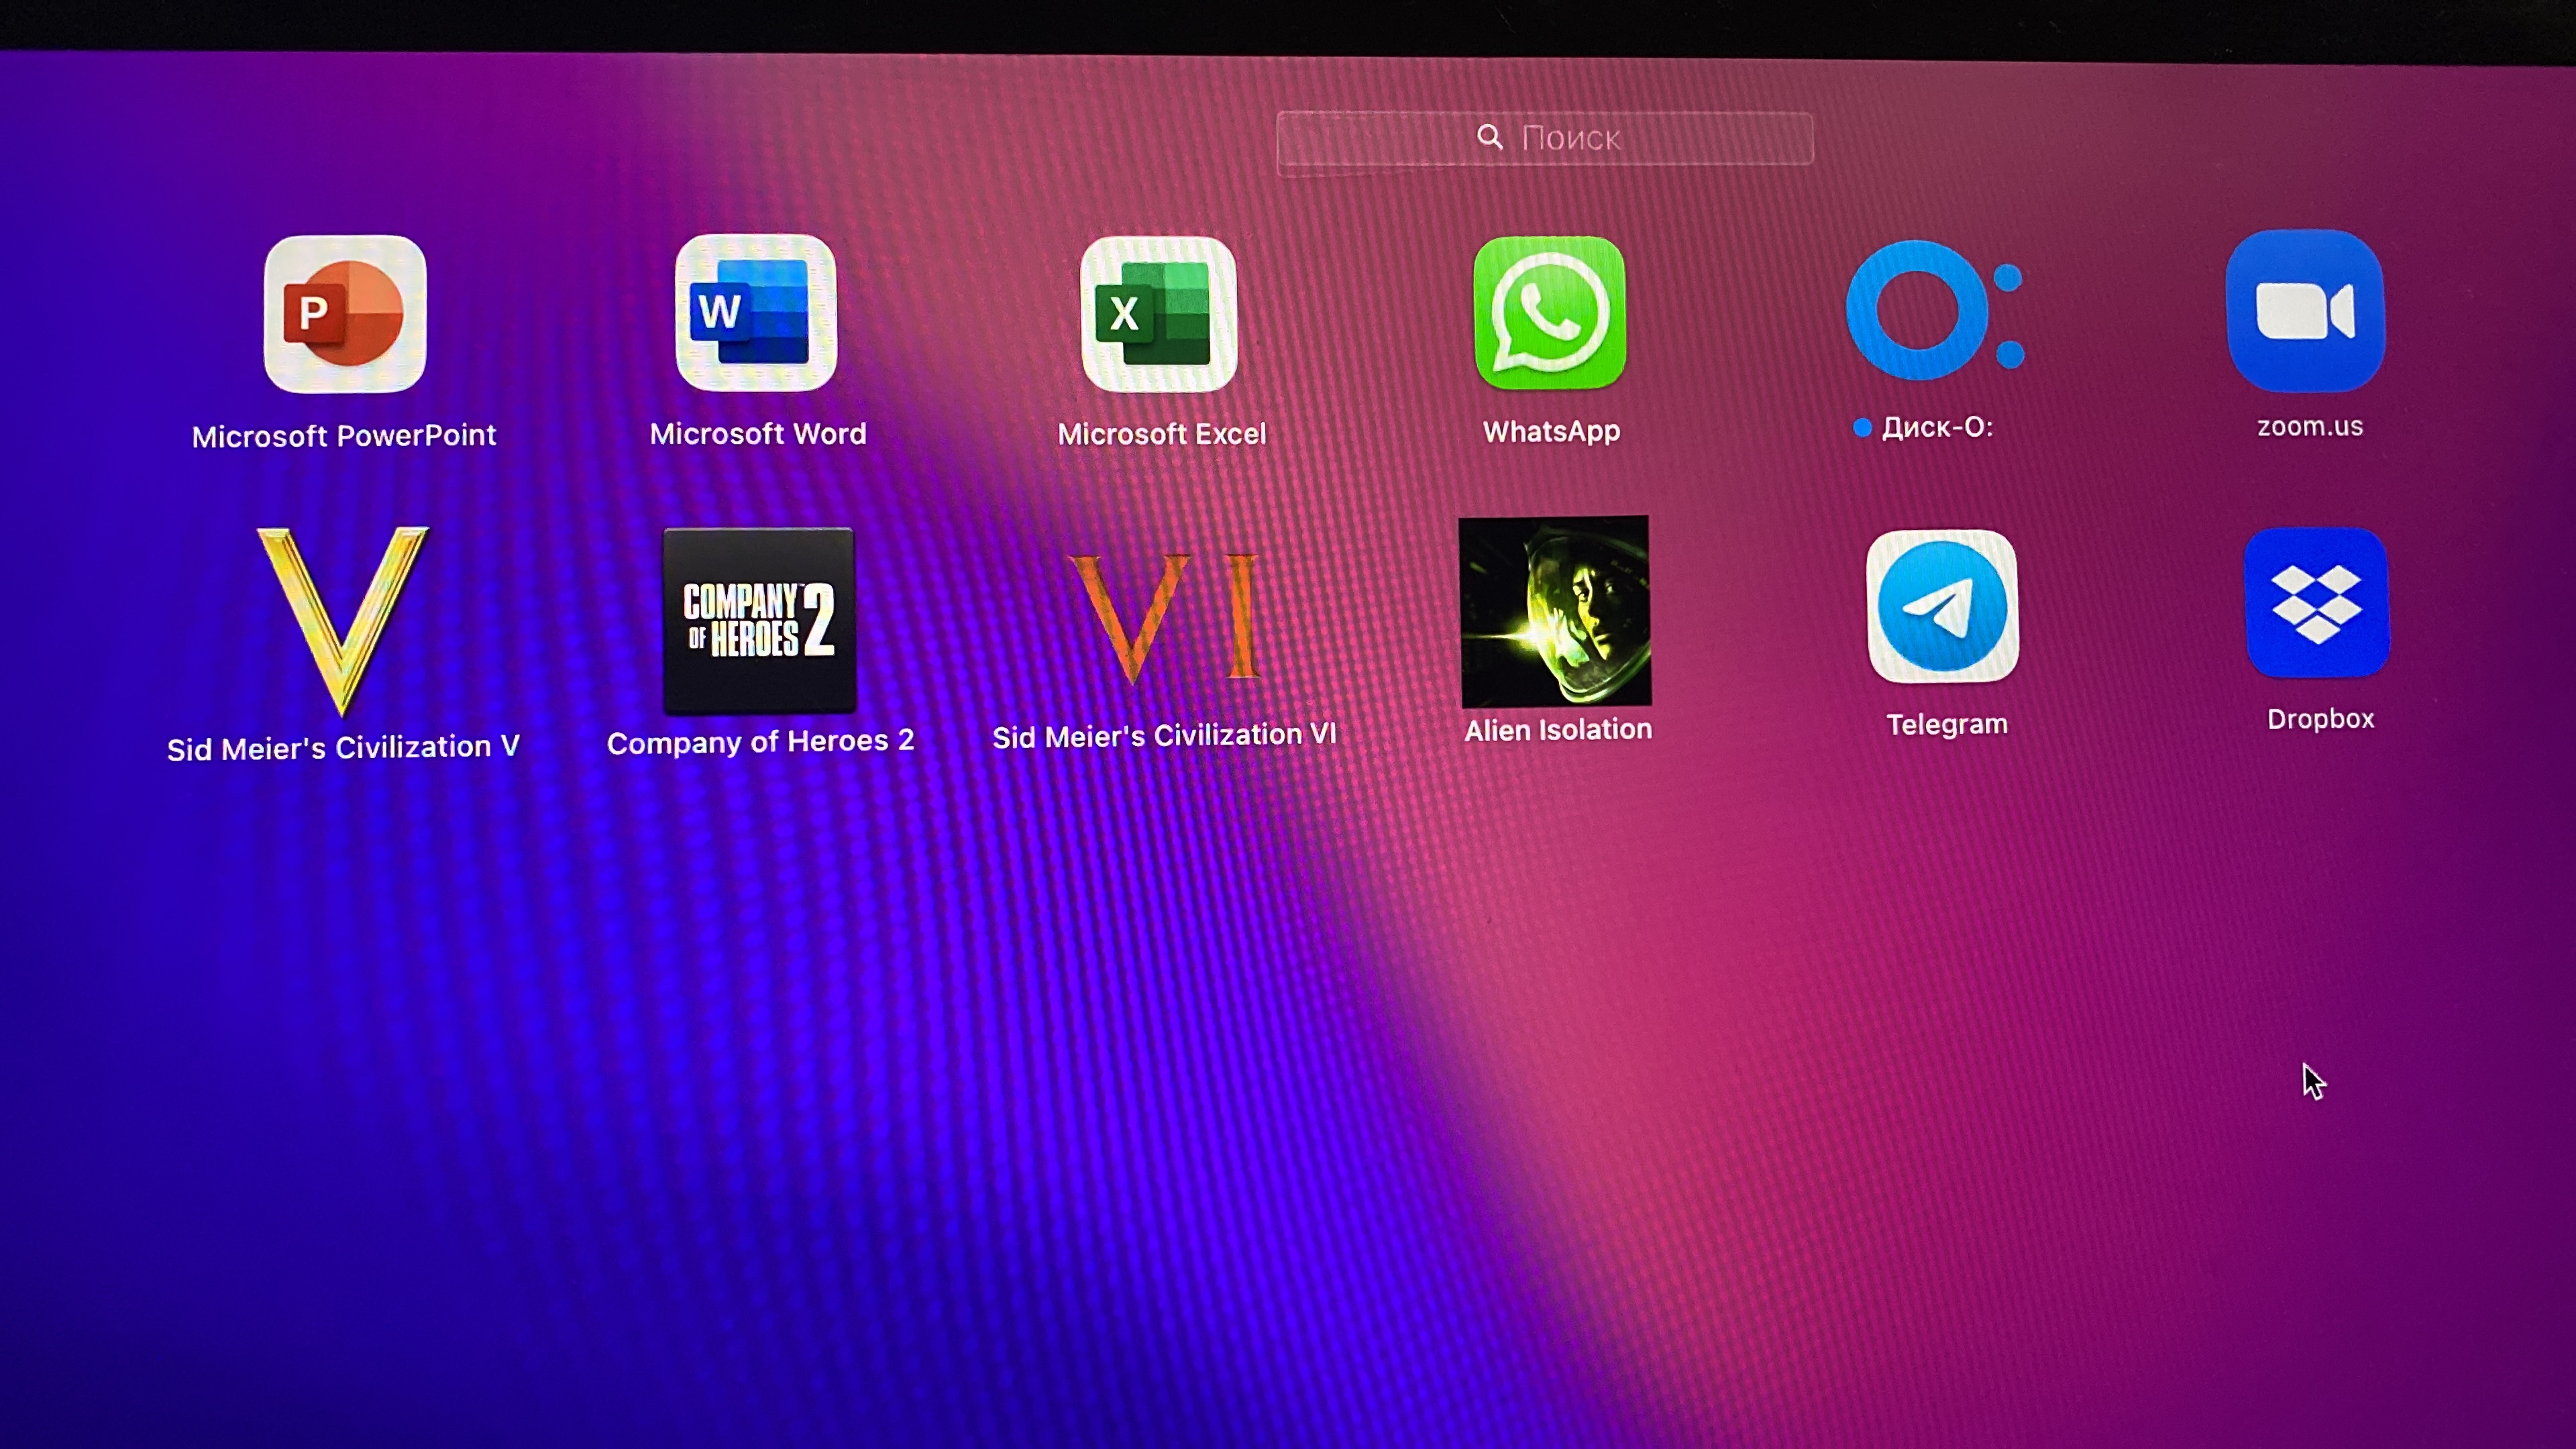This screenshot has height=1449, width=2576.
Task: Open the Alien Isolation game icon
Action: click(1555, 611)
